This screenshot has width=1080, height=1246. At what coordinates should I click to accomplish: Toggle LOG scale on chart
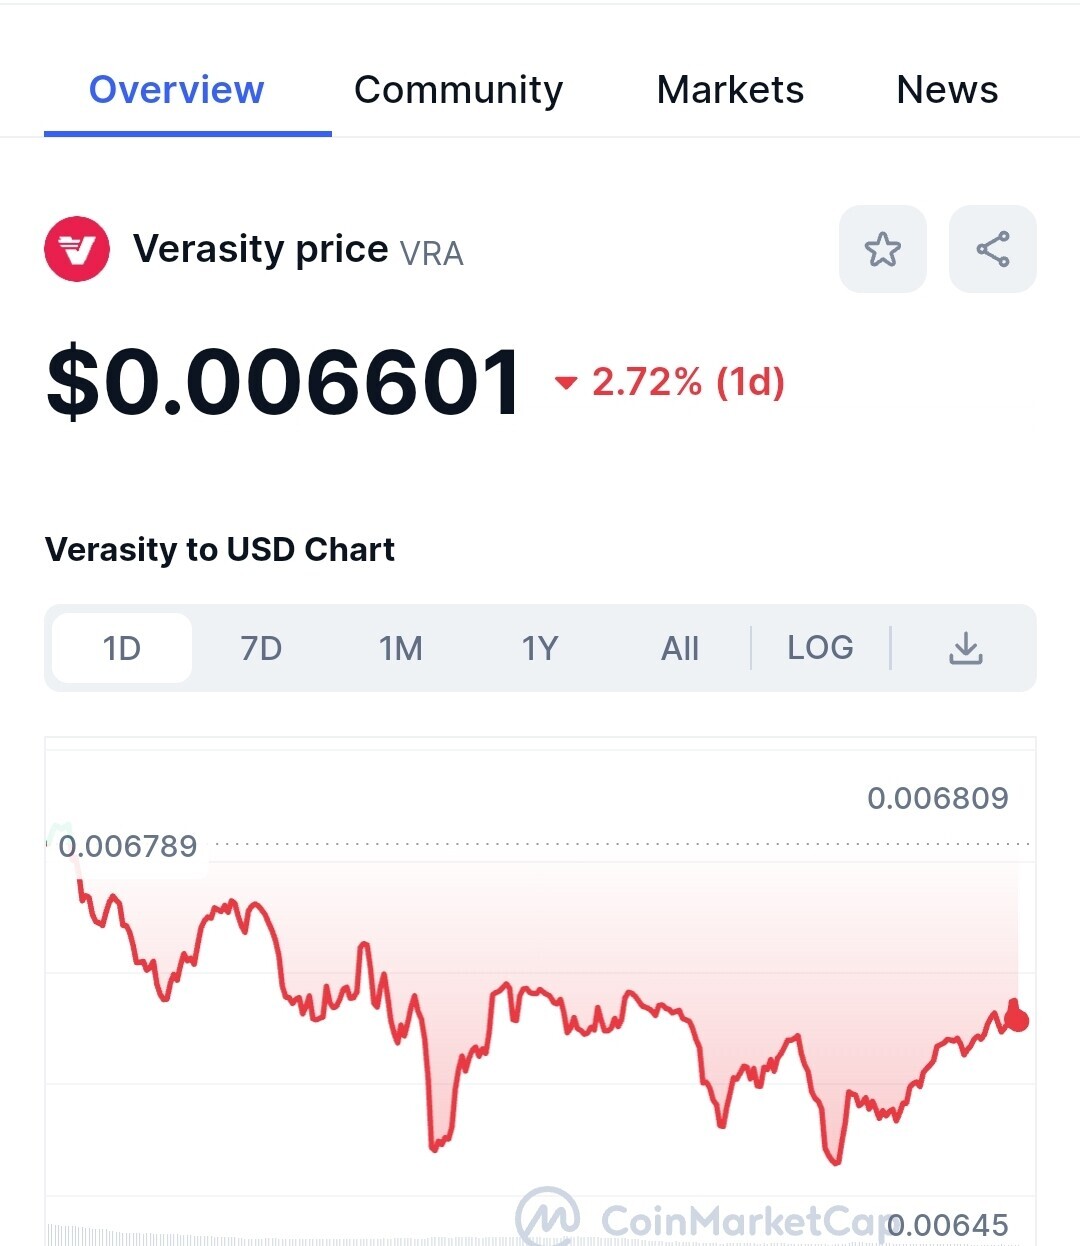[820, 648]
